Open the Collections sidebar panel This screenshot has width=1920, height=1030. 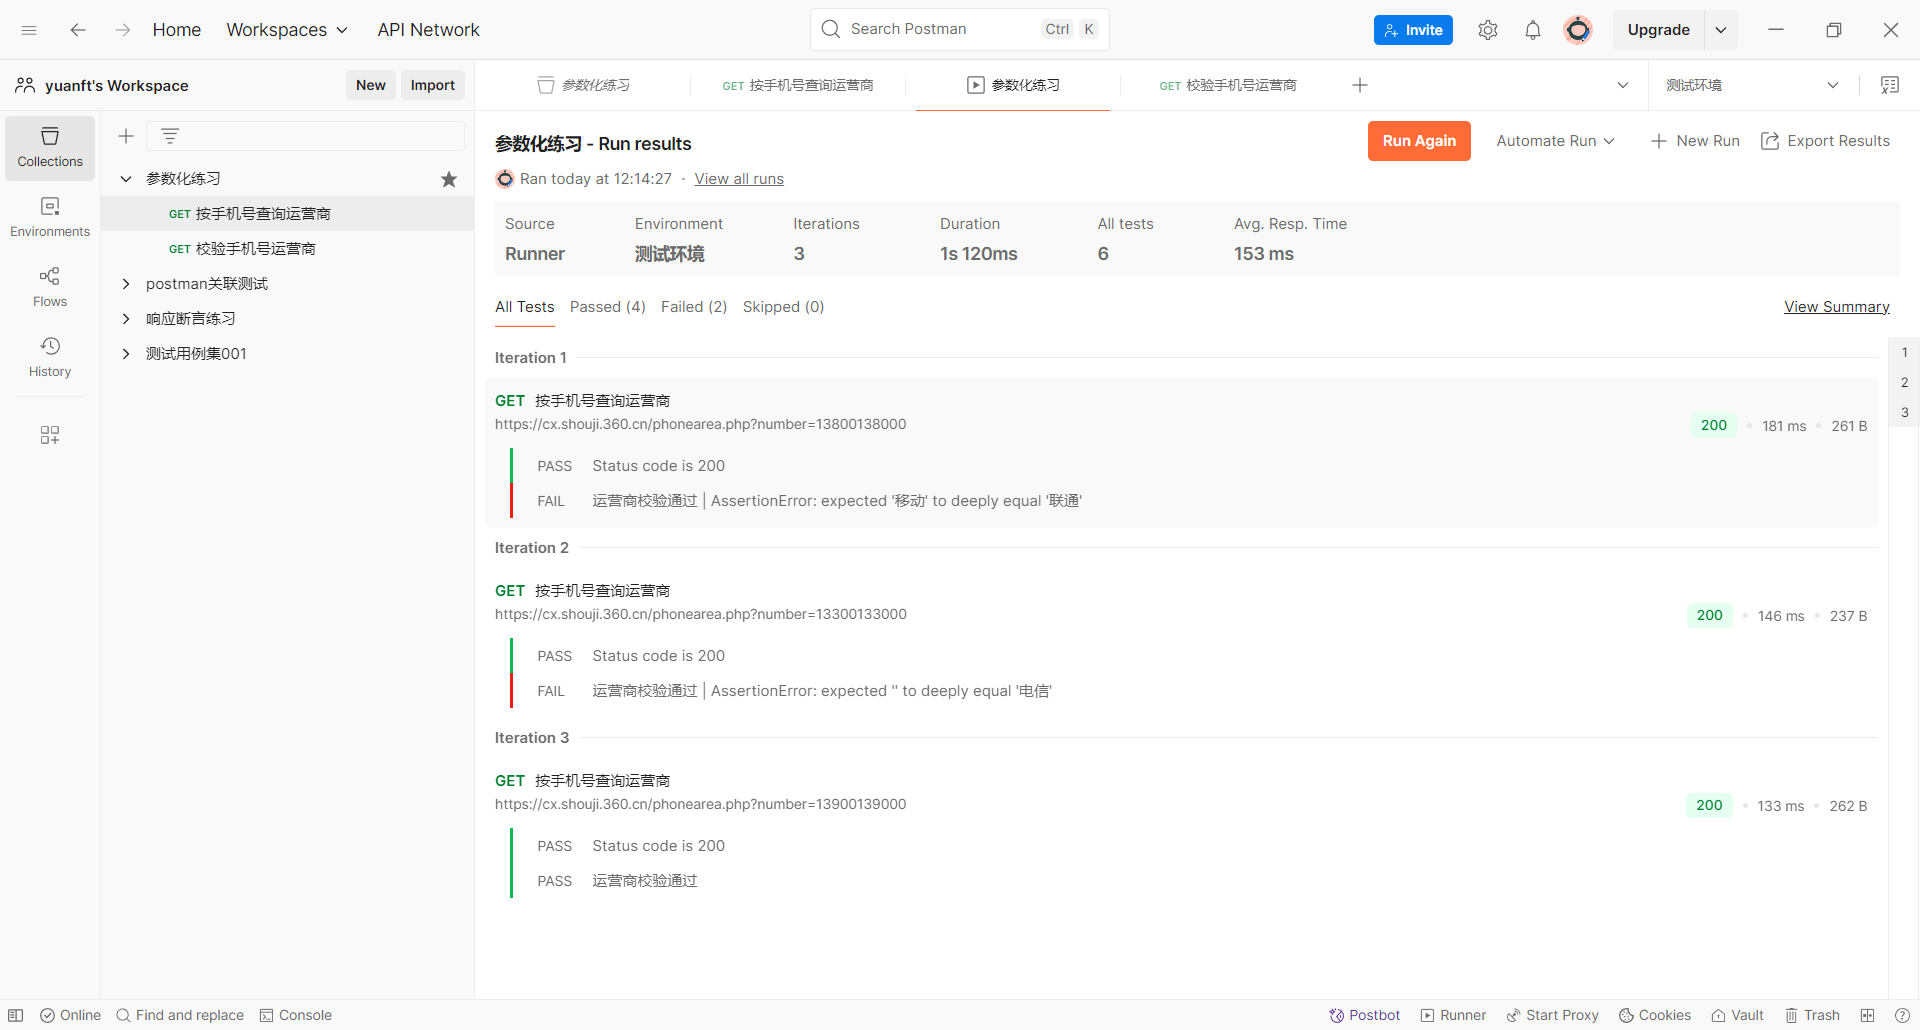click(x=50, y=148)
